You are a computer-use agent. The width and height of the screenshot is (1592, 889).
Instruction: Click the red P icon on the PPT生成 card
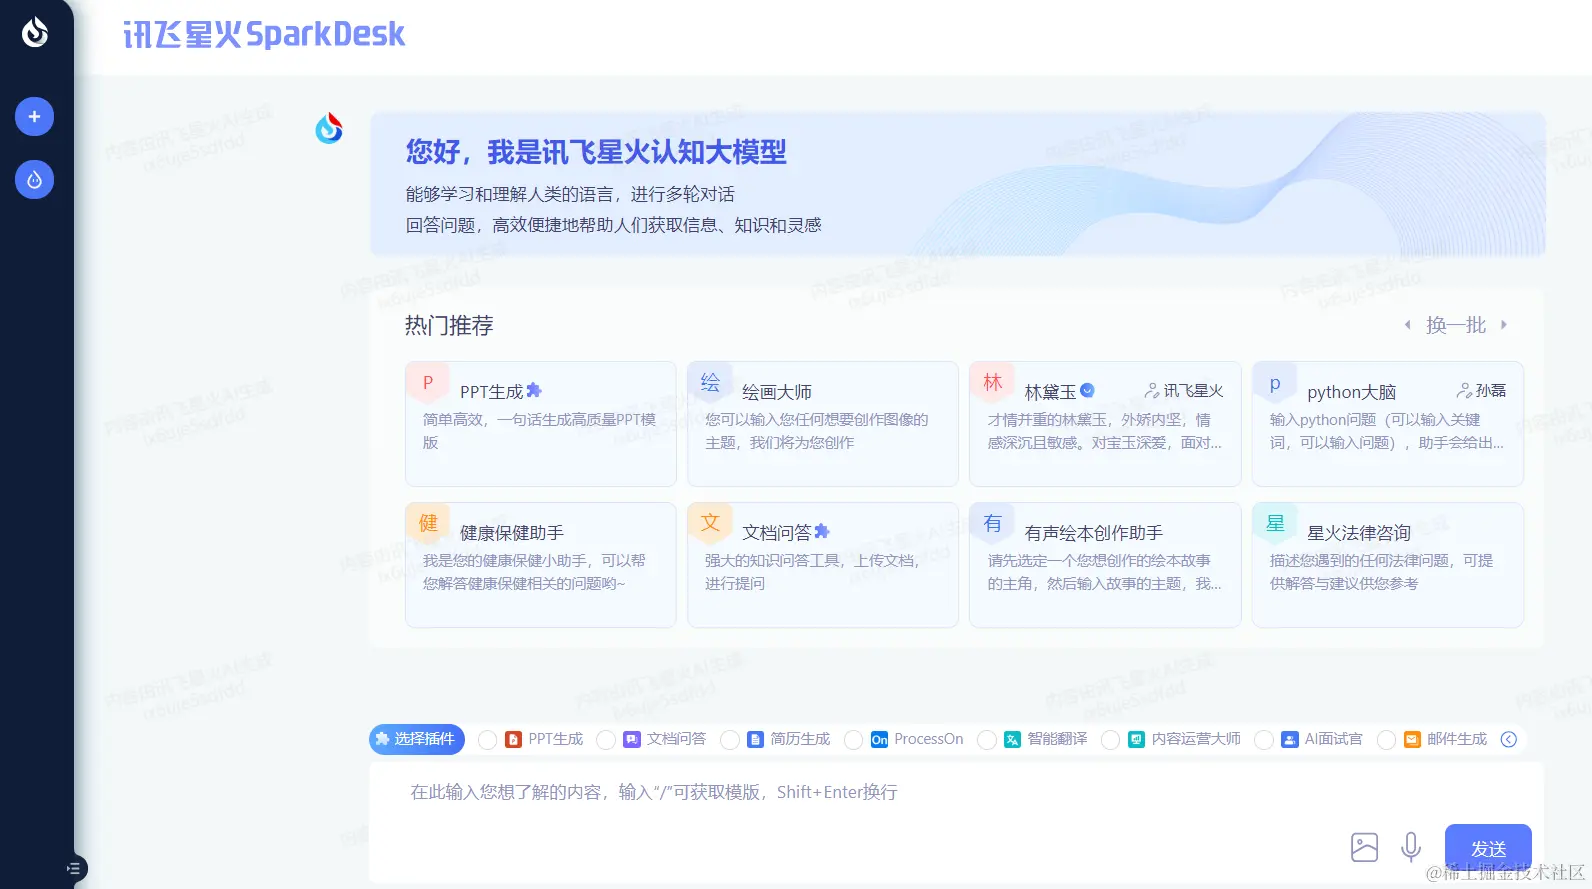tap(428, 383)
